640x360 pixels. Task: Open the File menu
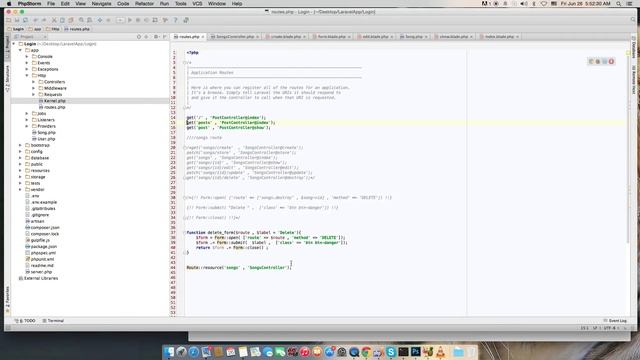[x=51, y=4]
